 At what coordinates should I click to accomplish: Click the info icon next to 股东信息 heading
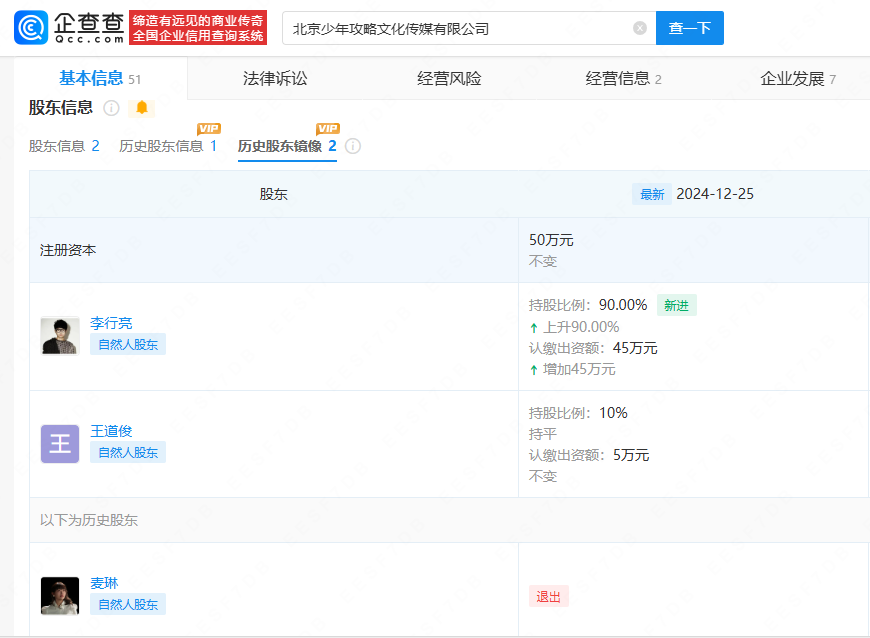click(112, 108)
